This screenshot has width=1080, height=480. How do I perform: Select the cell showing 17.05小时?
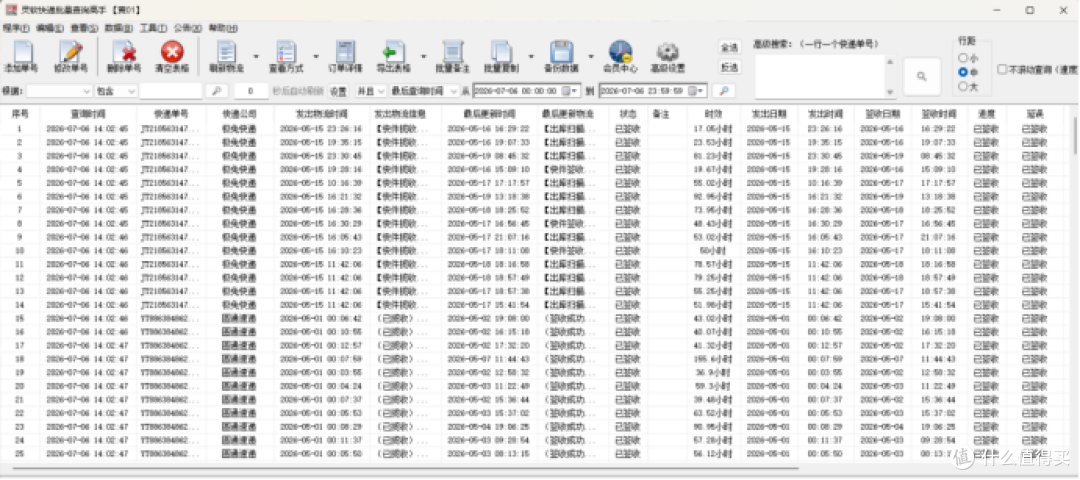coord(714,129)
